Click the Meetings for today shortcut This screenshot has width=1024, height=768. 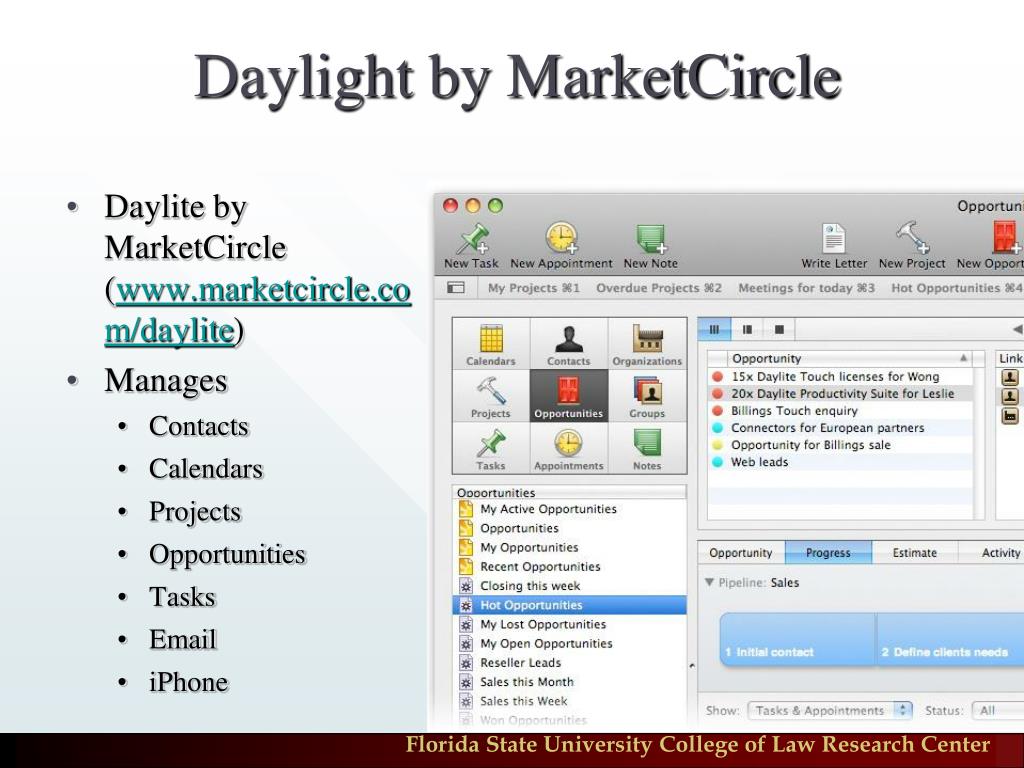point(807,288)
